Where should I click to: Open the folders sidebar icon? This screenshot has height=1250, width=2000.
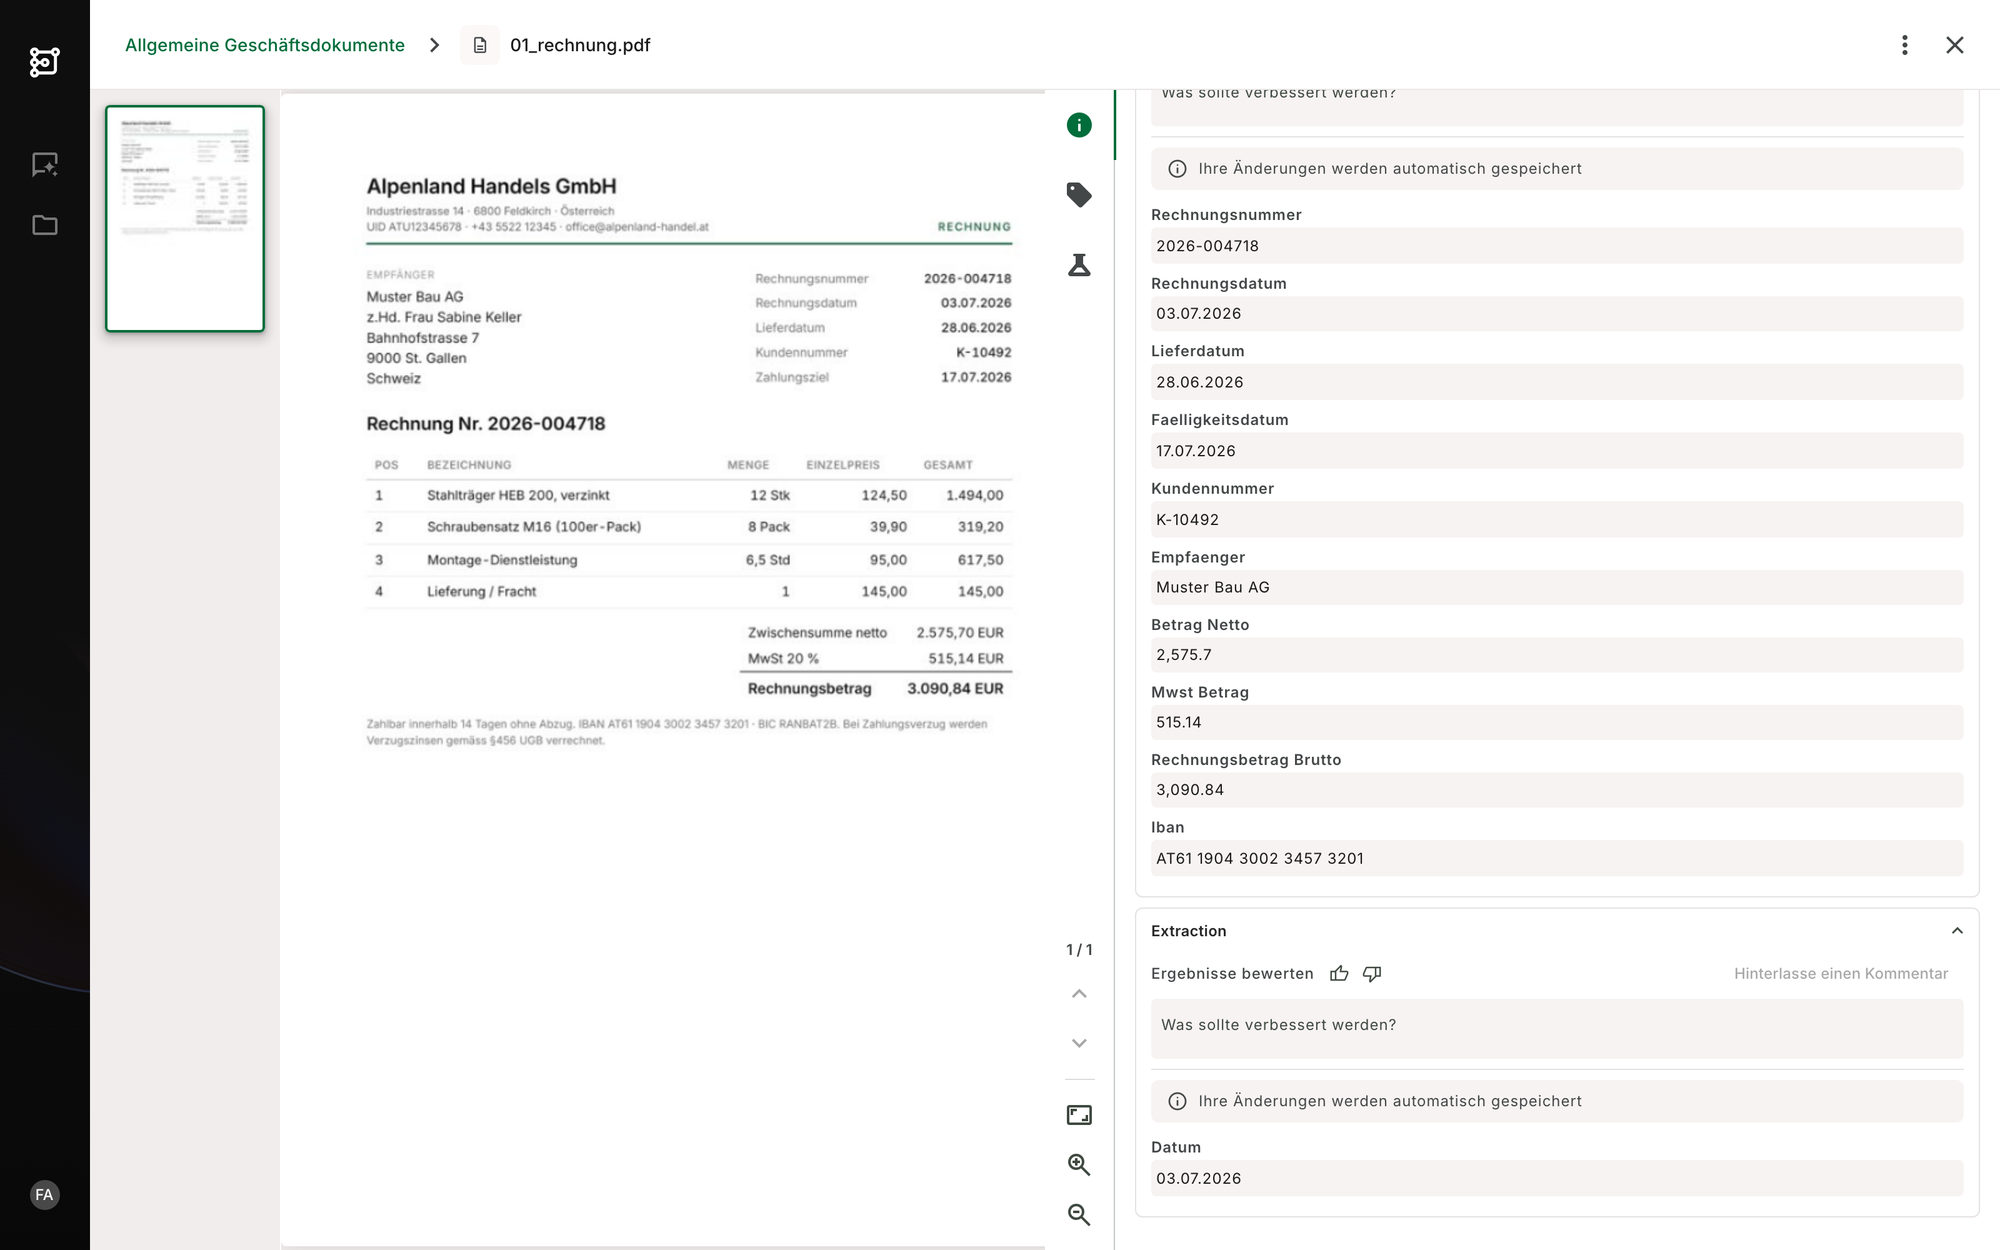tap(44, 225)
